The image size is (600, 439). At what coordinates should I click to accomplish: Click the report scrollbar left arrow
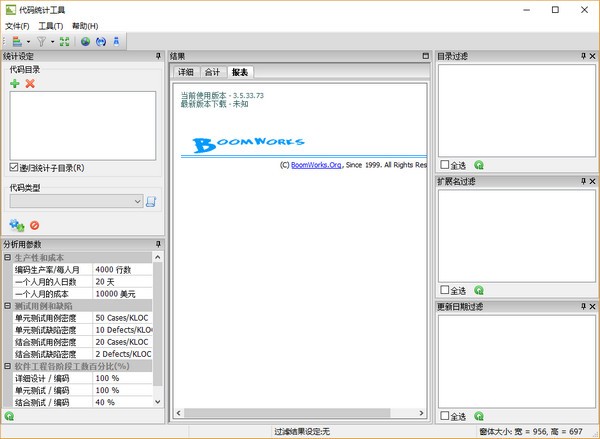[x=179, y=413]
